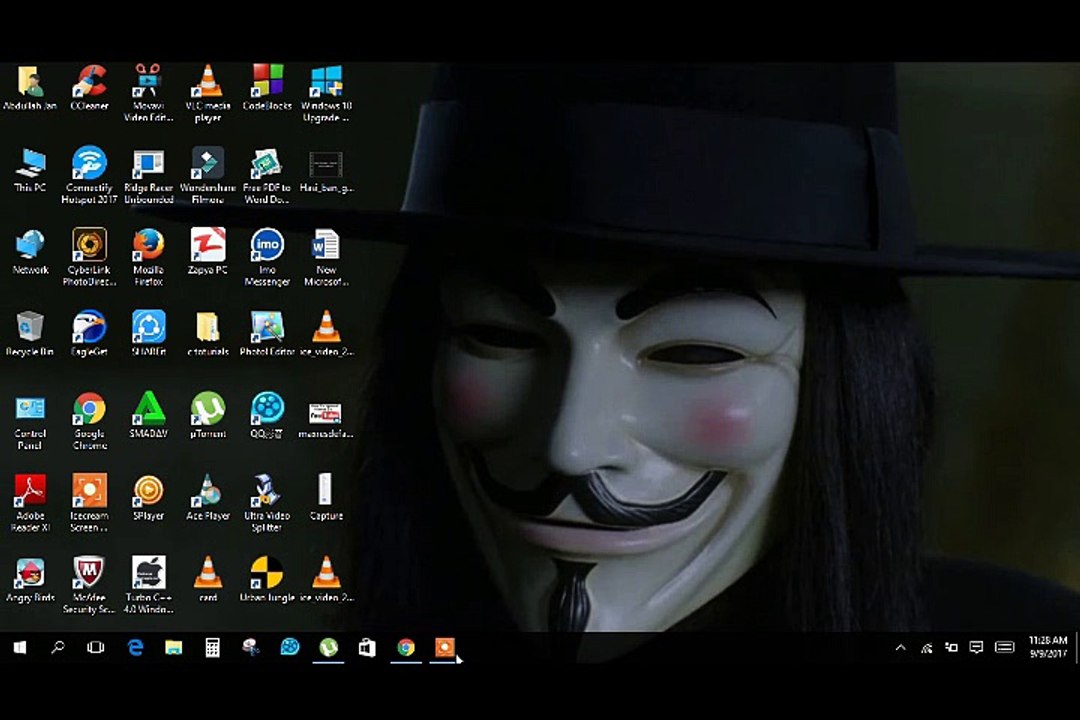Image resolution: width=1080 pixels, height=720 pixels.
Task: Open the clock showing 9/9/2017
Action: (1048, 648)
